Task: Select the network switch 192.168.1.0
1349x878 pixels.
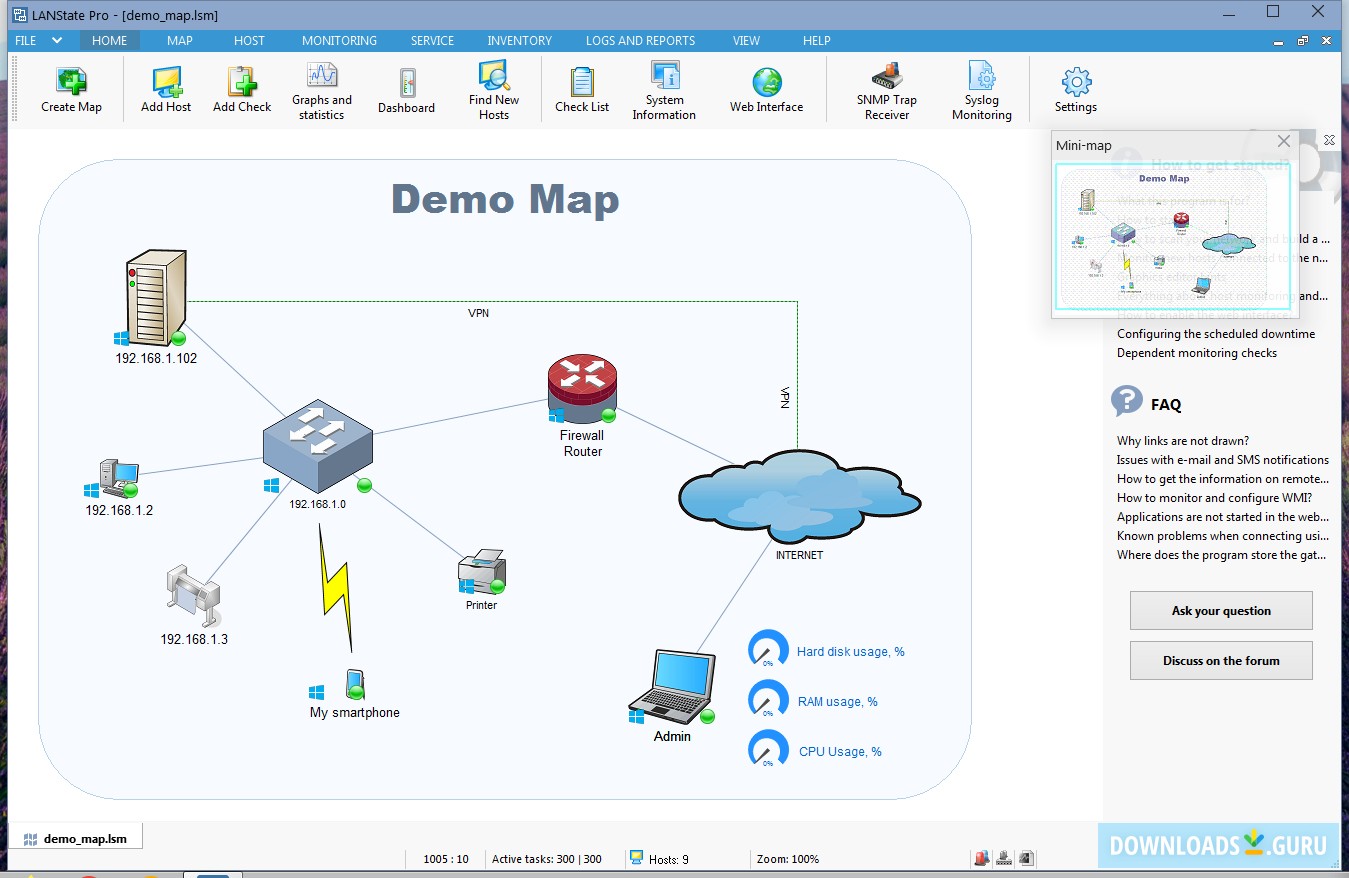Action: pyautogui.click(x=318, y=445)
